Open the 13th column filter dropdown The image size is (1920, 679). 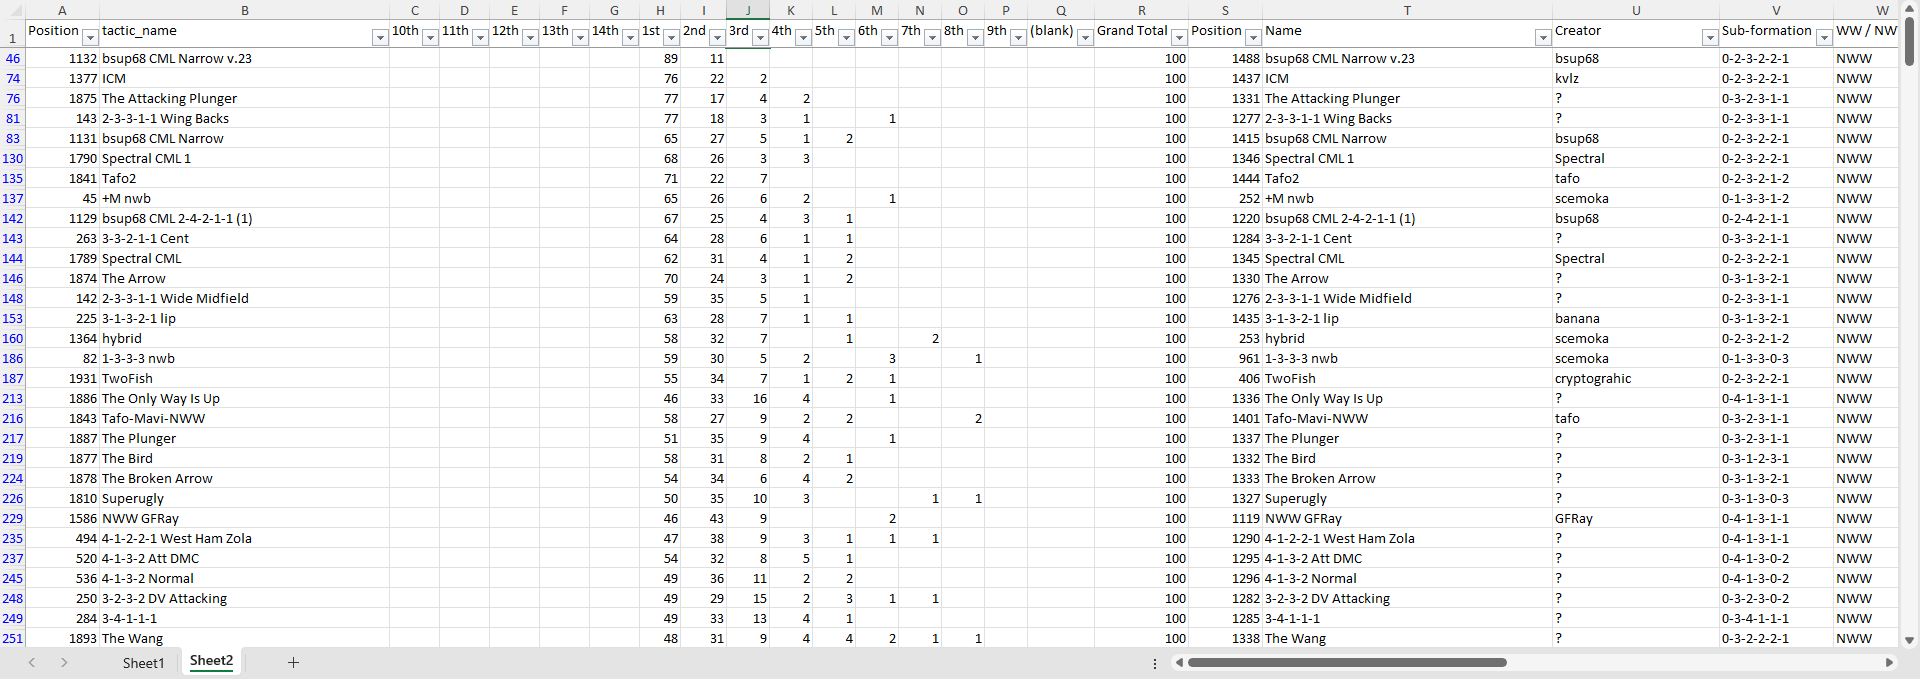[580, 37]
